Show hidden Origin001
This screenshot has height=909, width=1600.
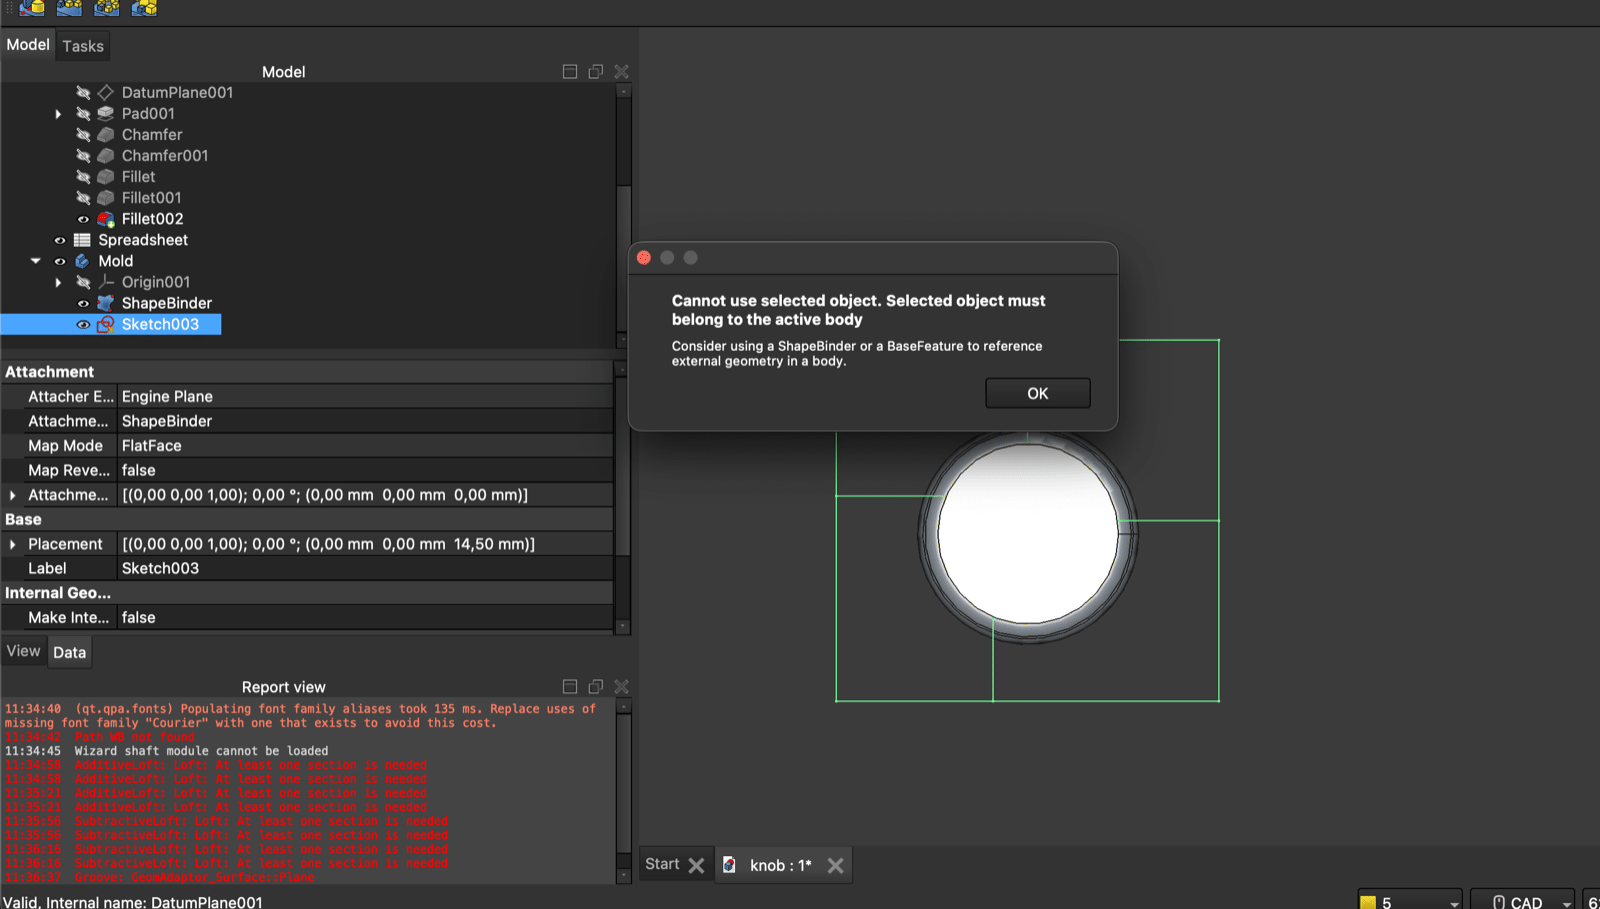tap(83, 282)
